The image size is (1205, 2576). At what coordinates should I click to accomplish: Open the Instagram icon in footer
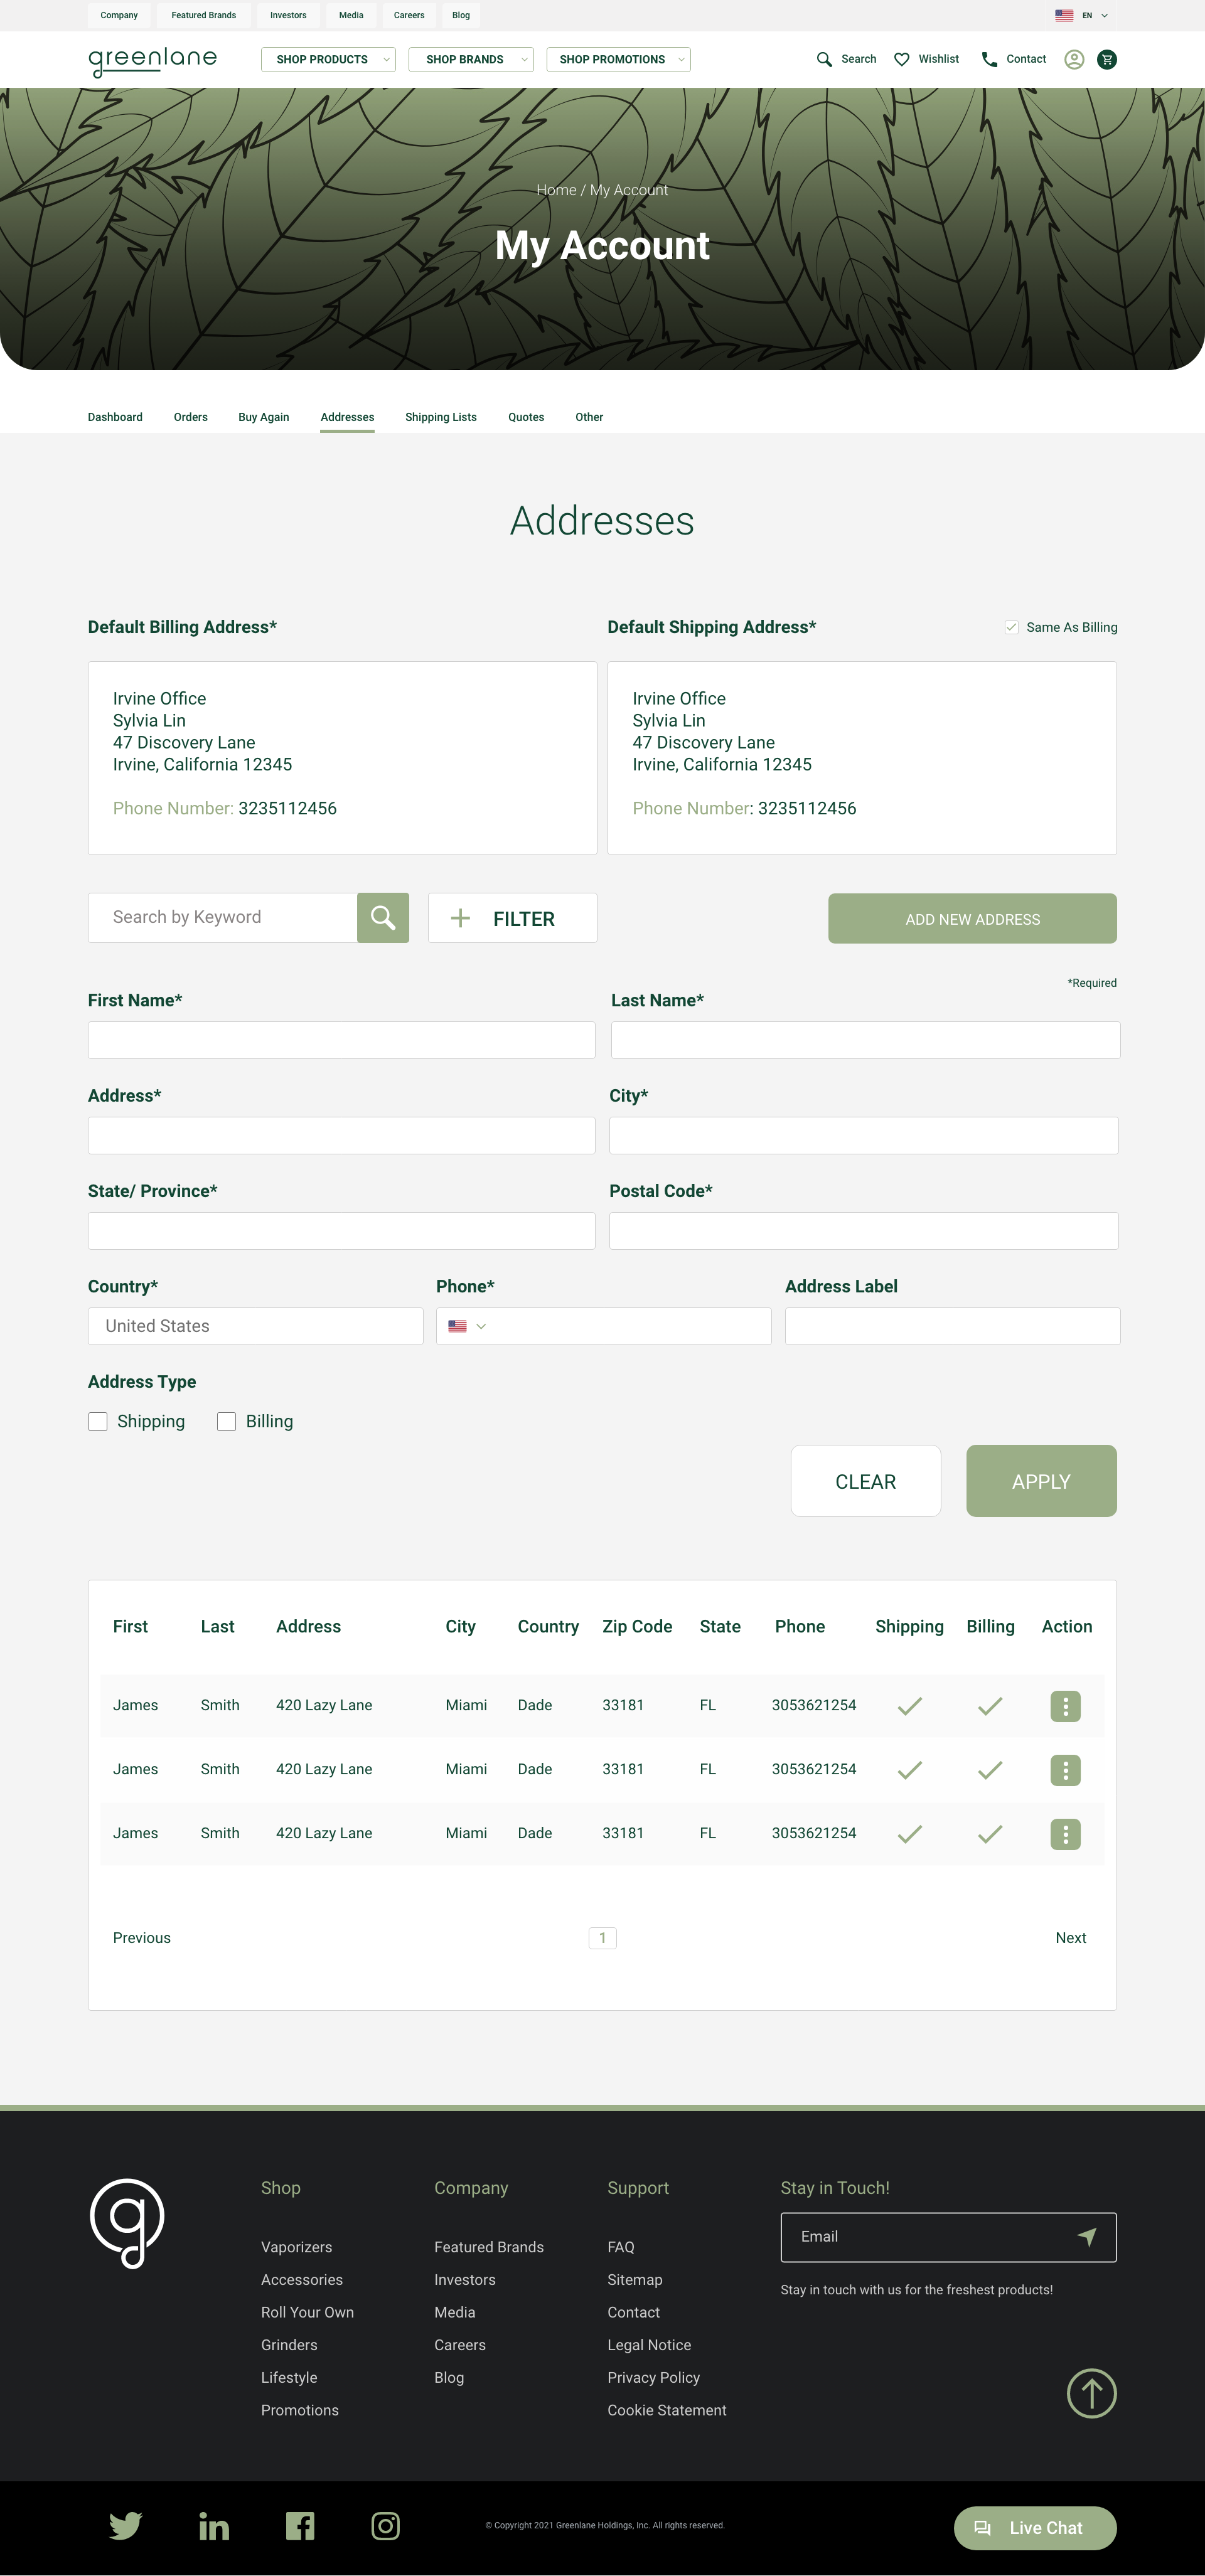[386, 2526]
